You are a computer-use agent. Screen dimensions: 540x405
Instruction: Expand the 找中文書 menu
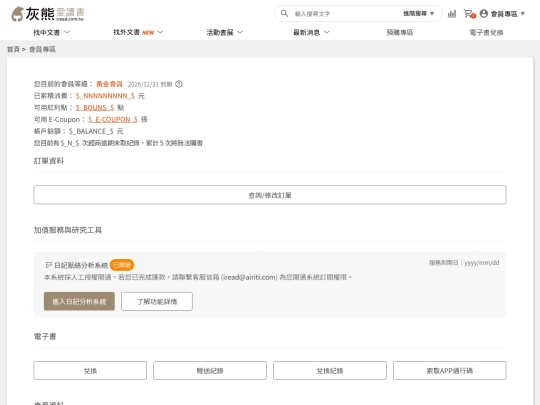tap(52, 32)
